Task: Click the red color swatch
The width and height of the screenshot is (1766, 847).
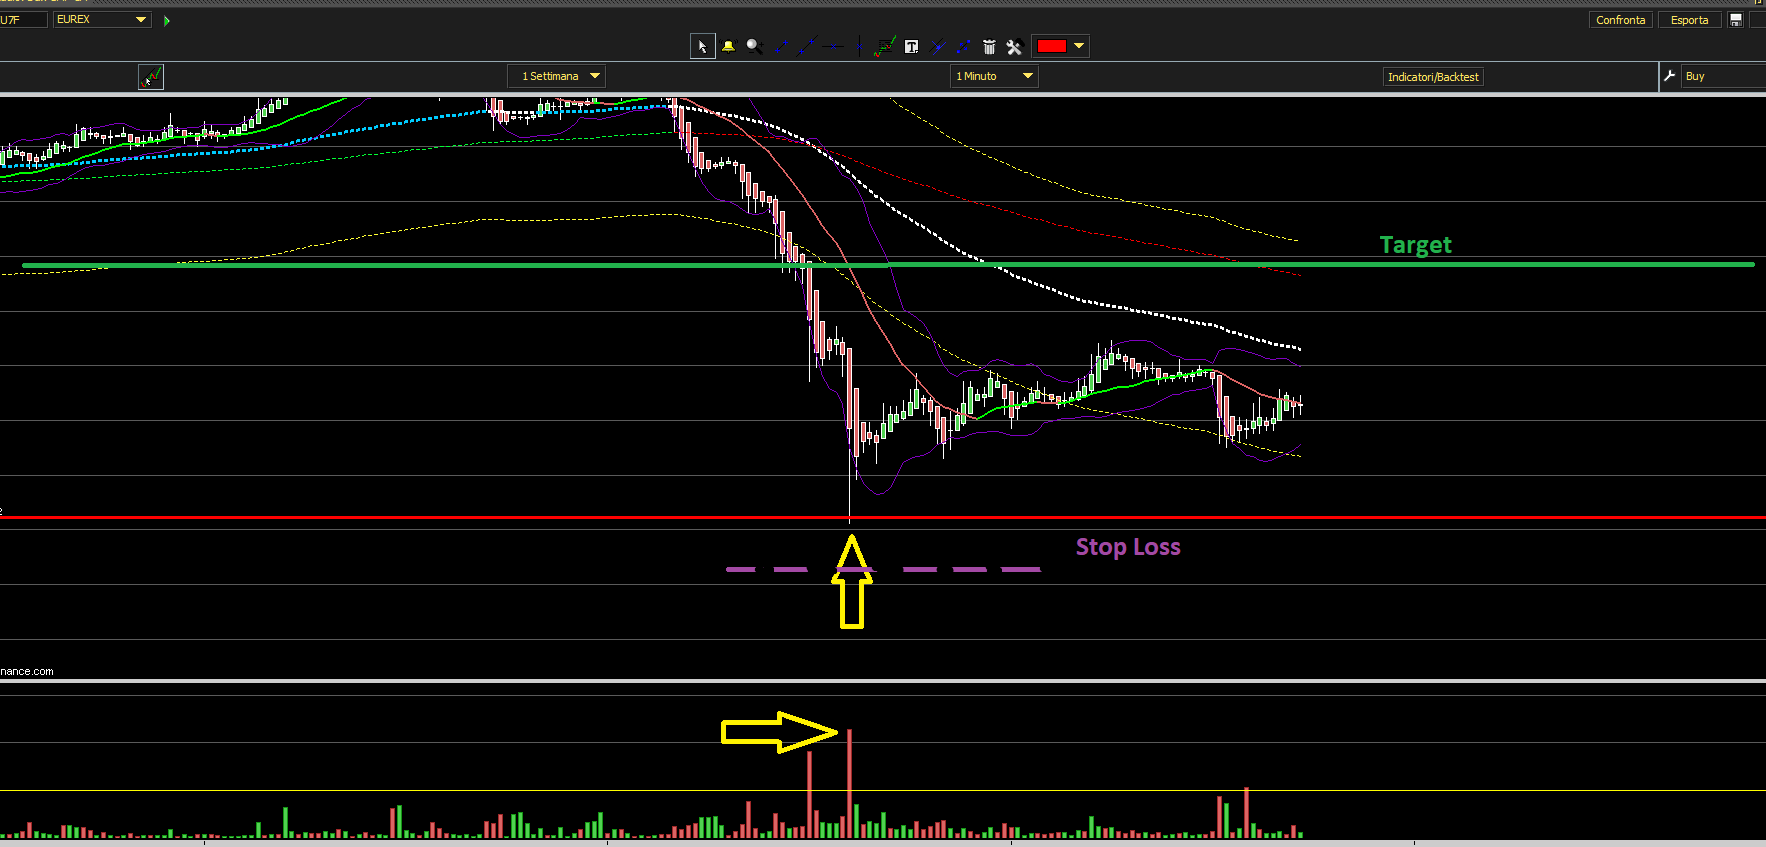Action: tap(1051, 46)
